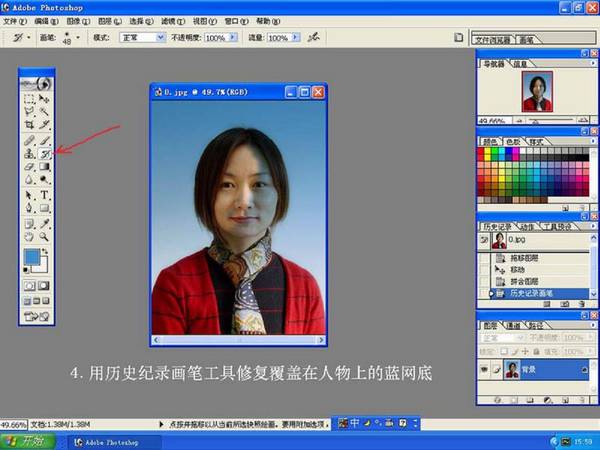The height and width of the screenshot is (450, 600).
Task: Click Adobe Photoshop taskbar button
Action: tap(114, 442)
